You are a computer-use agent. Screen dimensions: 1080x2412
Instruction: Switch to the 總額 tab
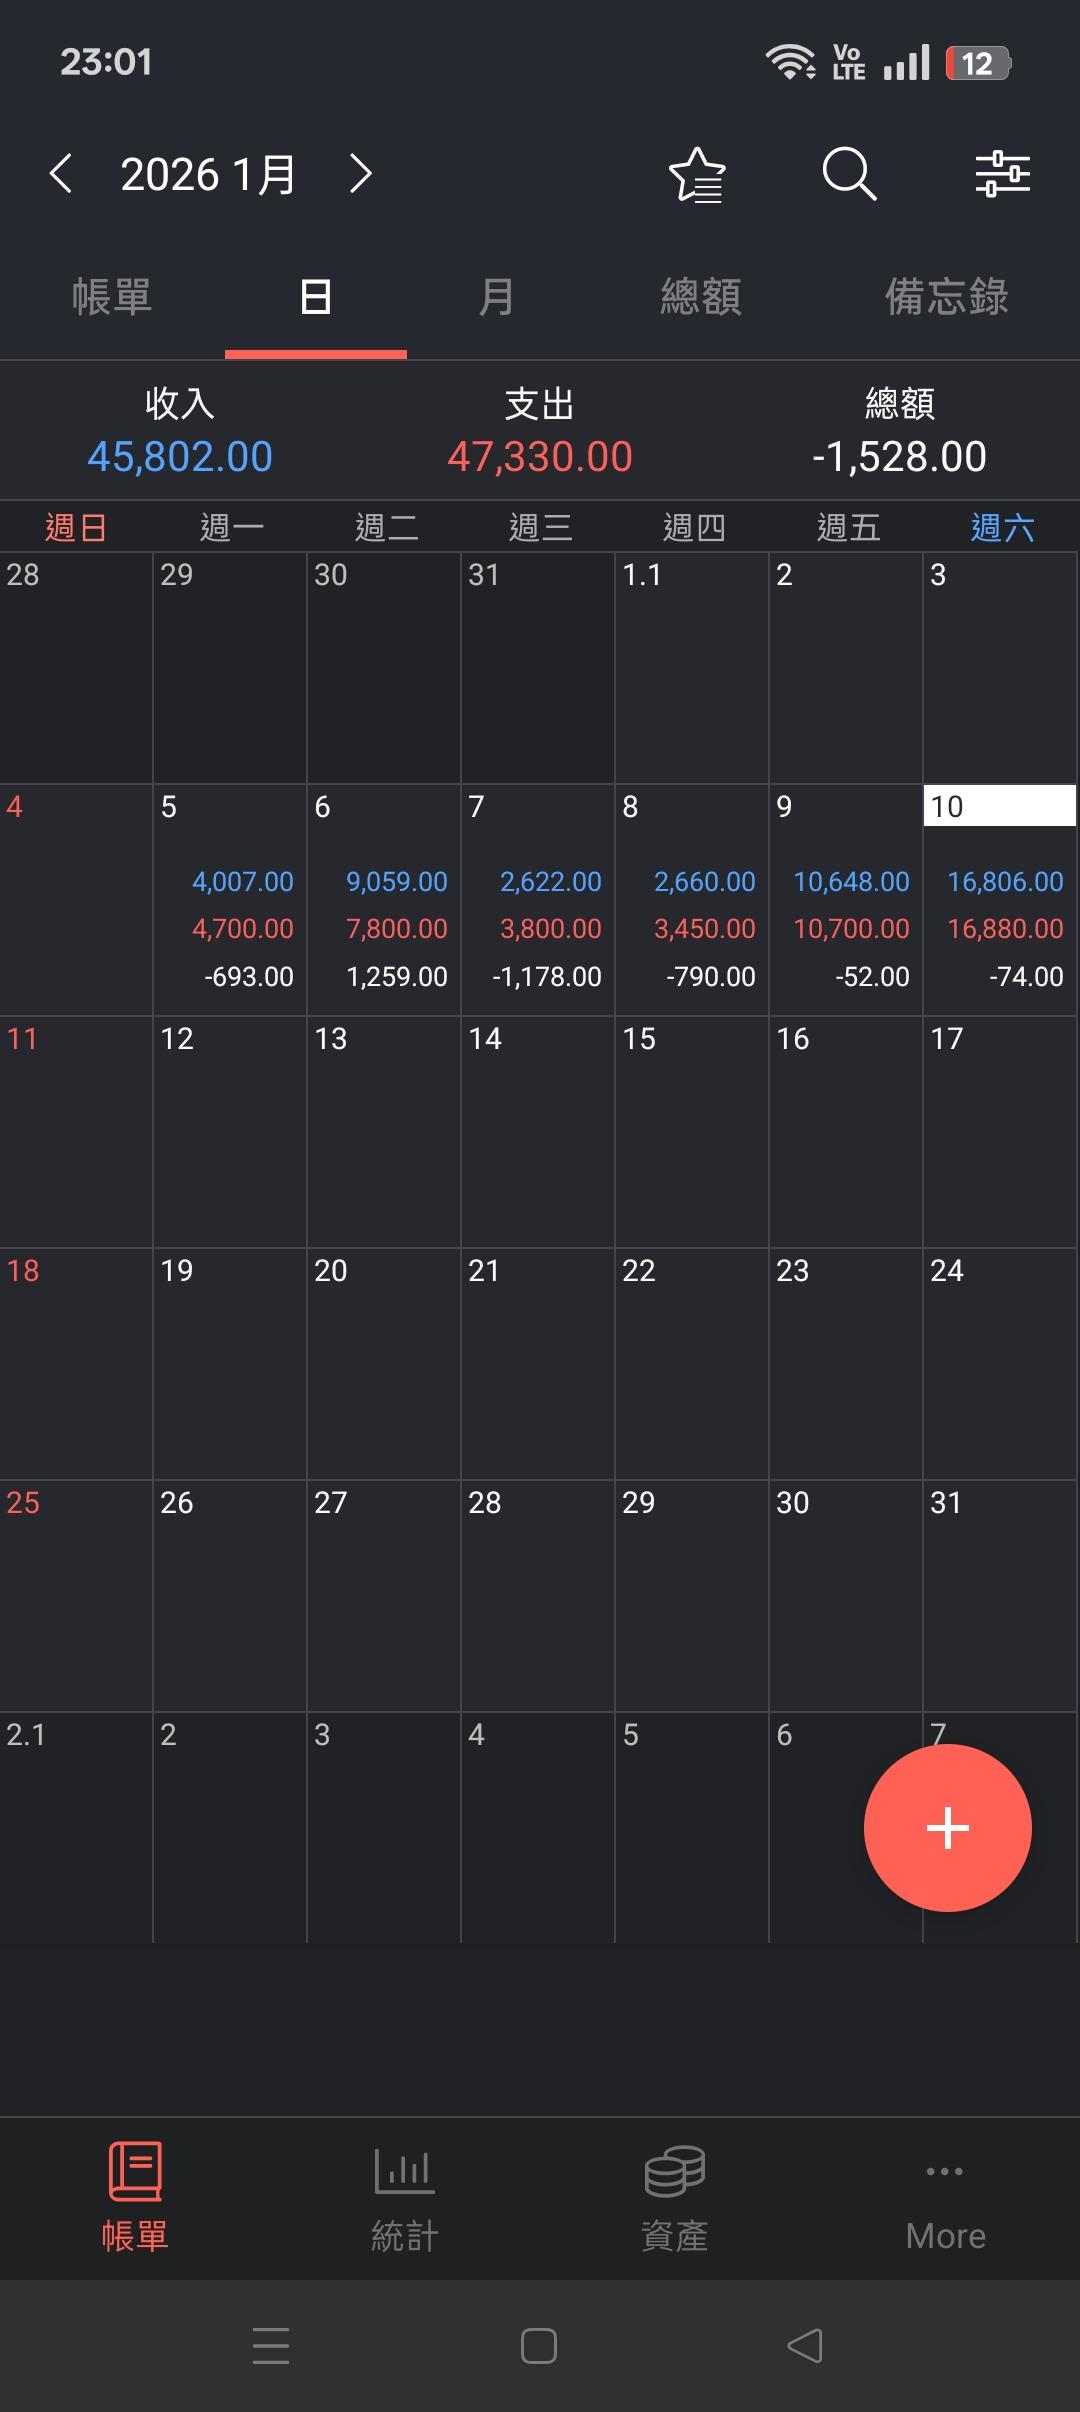tap(701, 297)
